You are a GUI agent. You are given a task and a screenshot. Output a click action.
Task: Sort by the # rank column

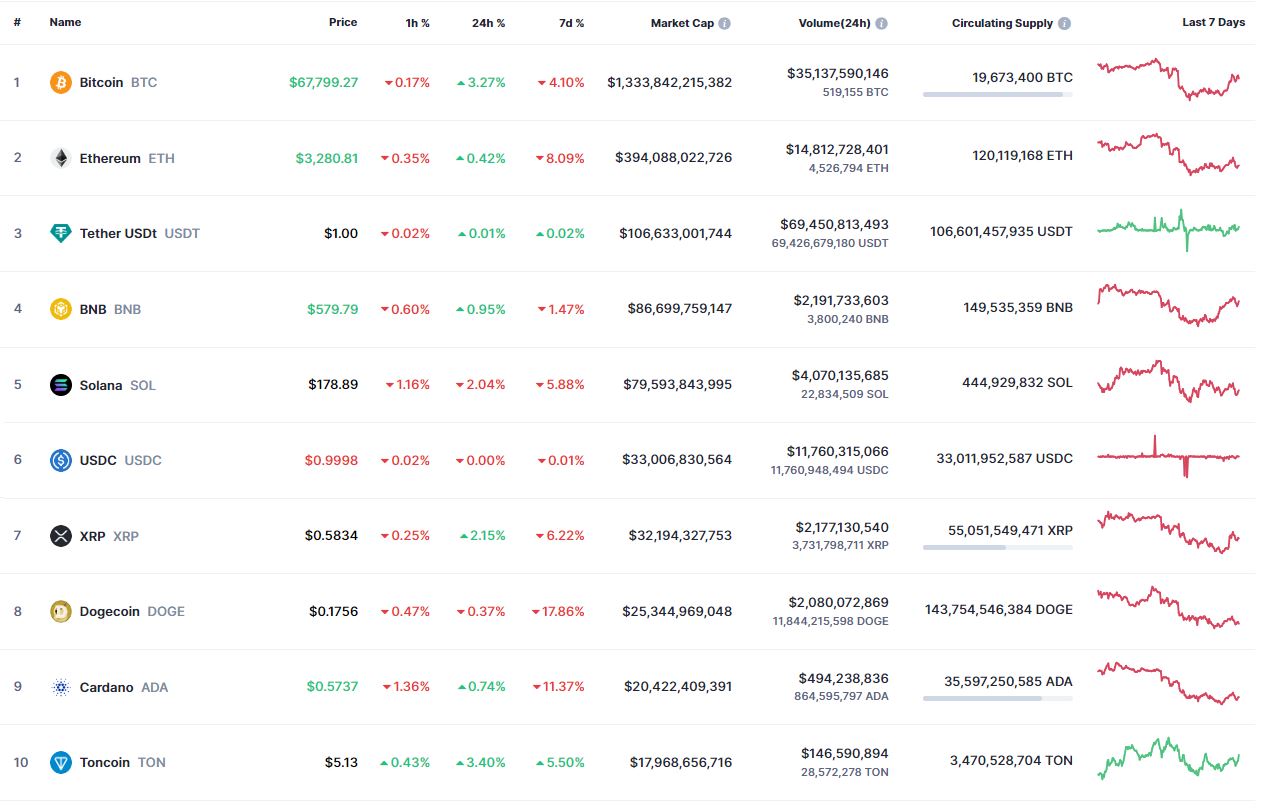pos(17,22)
